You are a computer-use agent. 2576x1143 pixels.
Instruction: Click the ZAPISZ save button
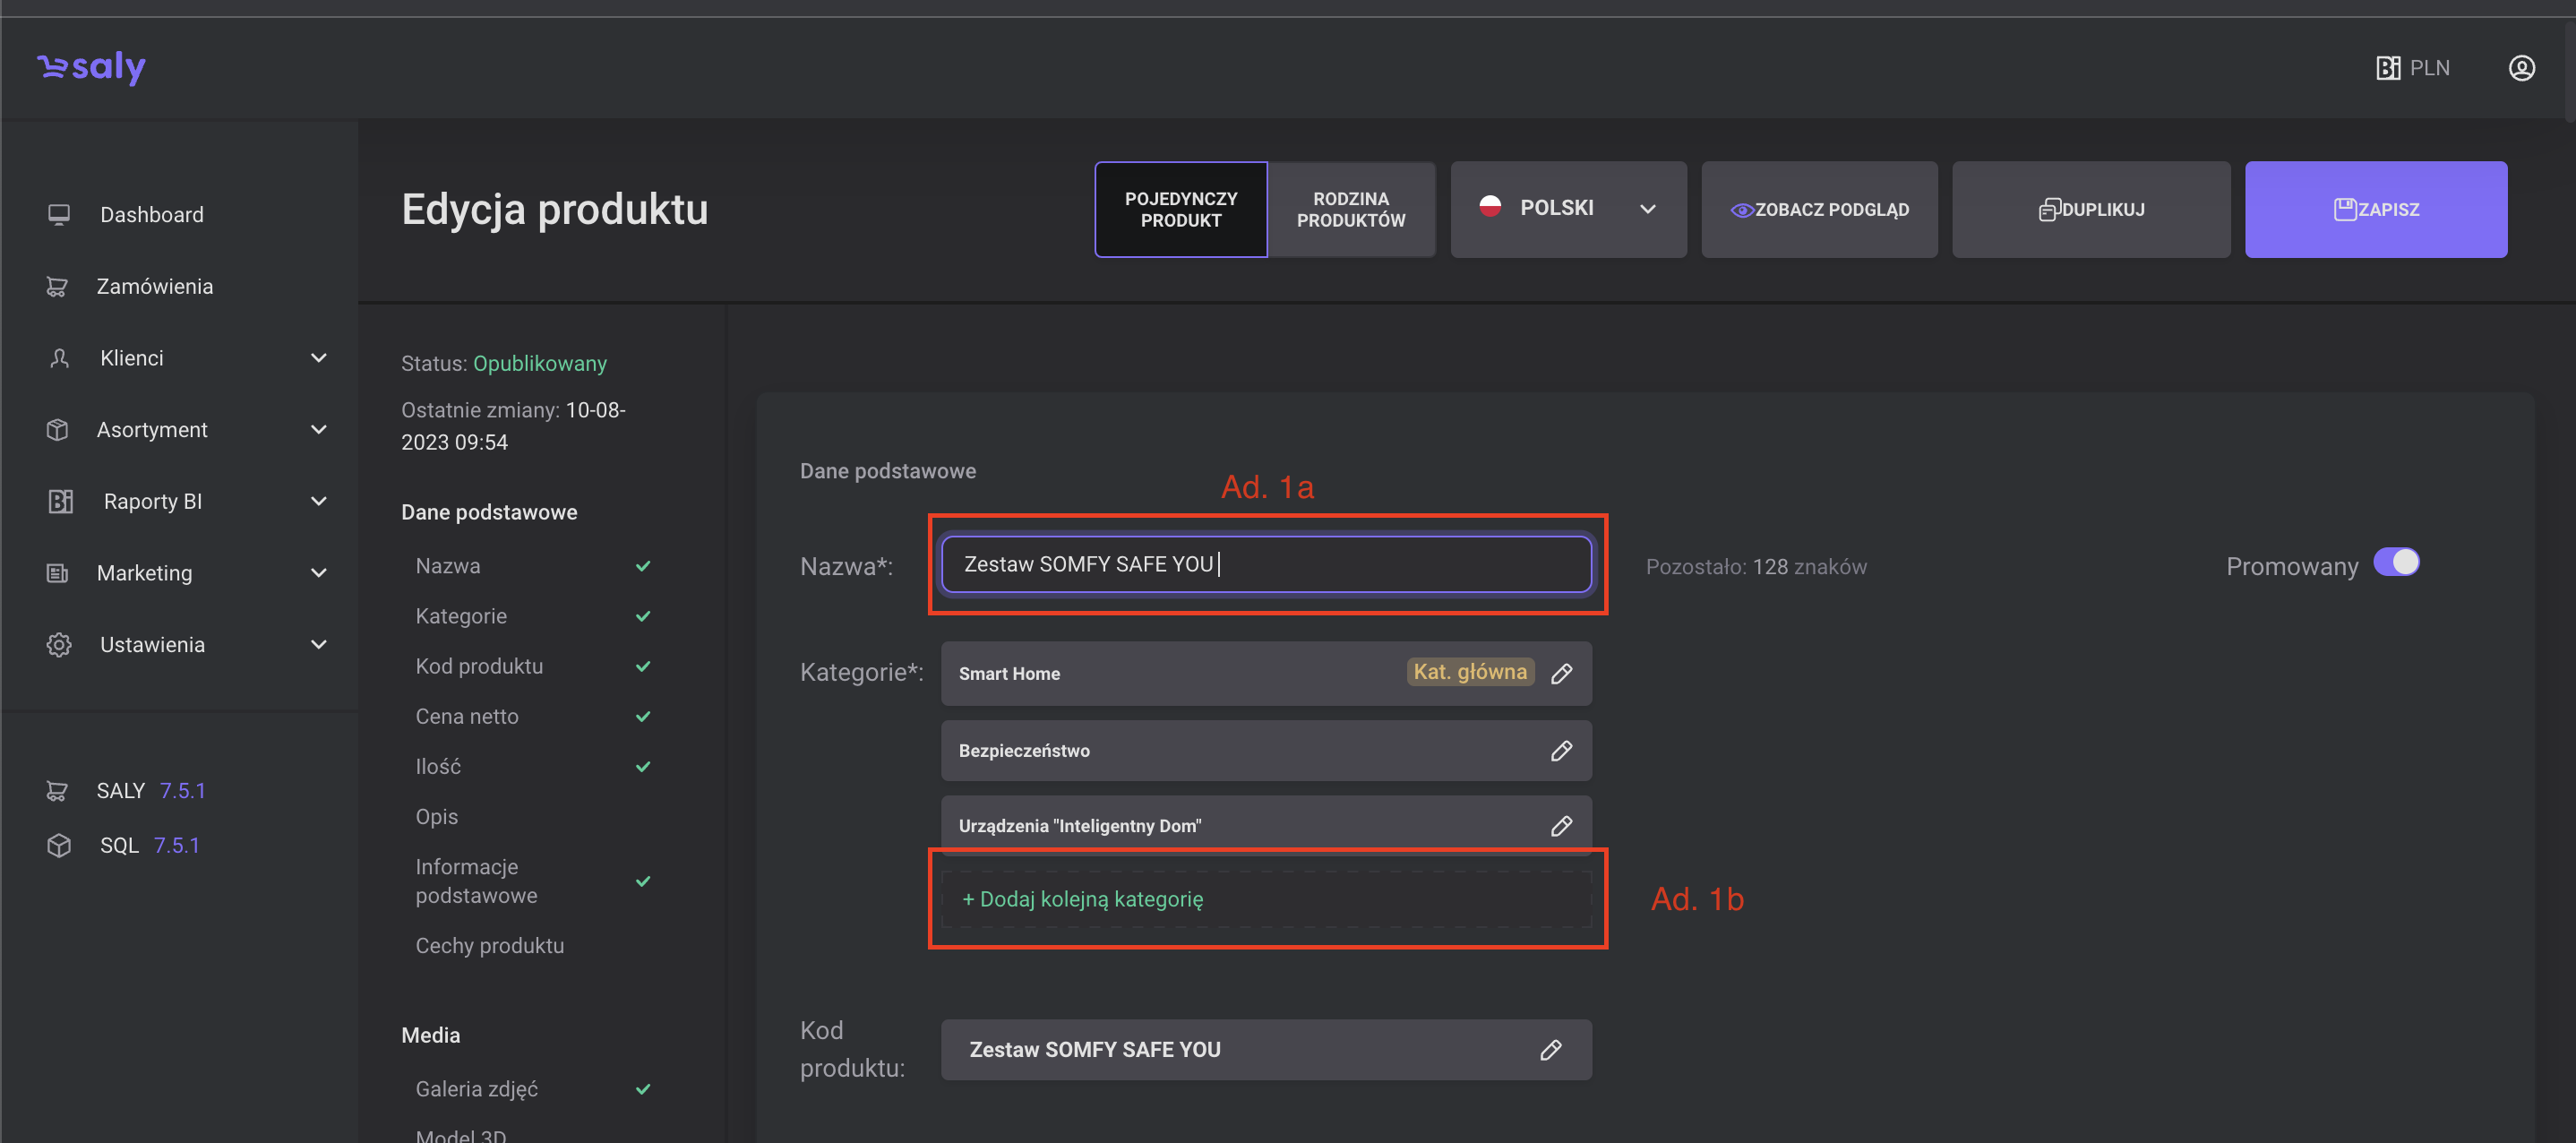(x=2375, y=210)
